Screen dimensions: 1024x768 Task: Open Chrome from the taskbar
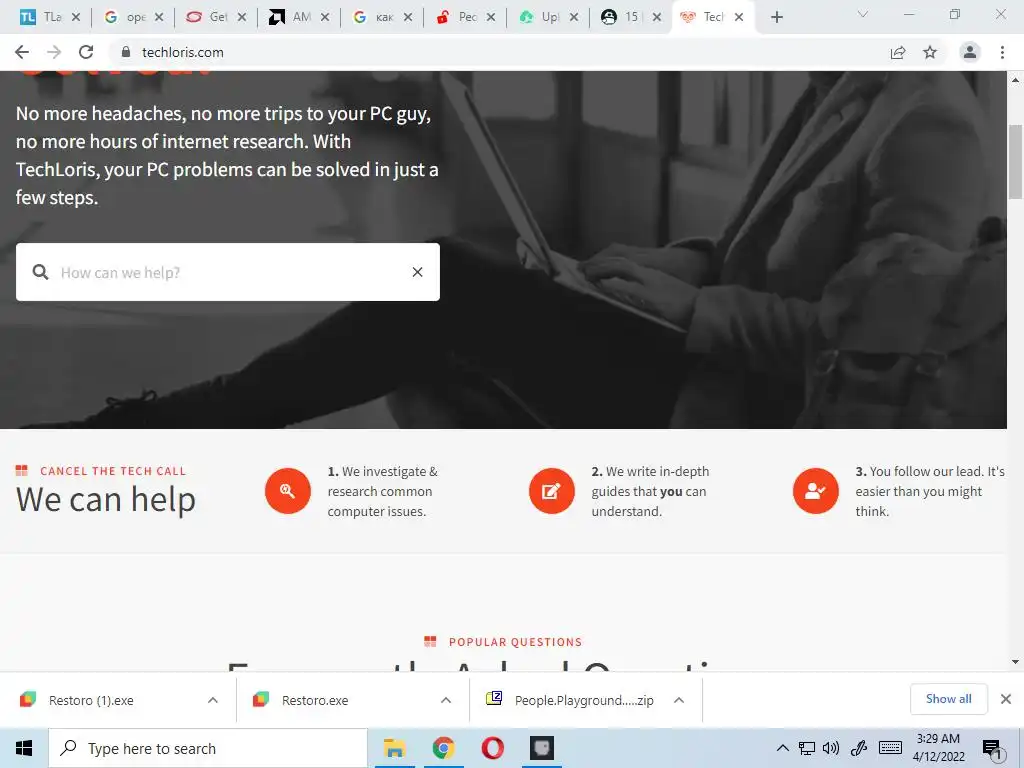point(443,748)
